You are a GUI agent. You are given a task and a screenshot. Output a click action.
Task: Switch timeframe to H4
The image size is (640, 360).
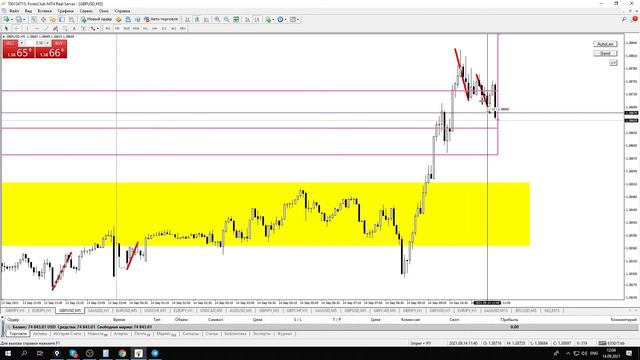pos(155,28)
